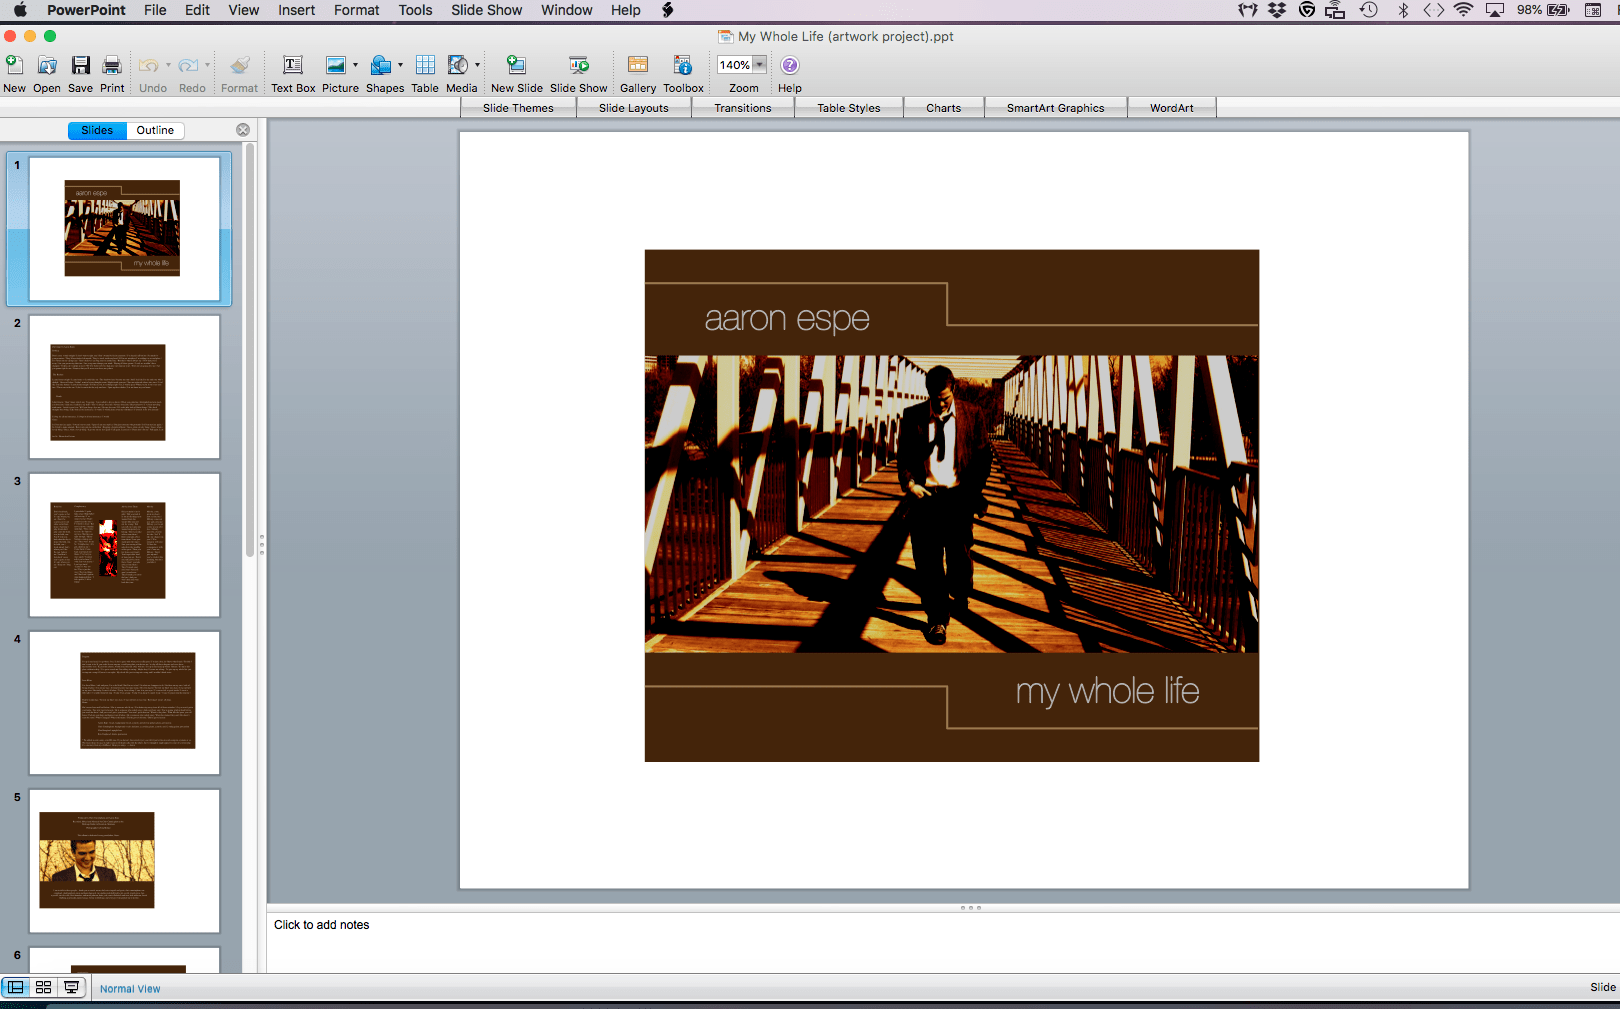This screenshot has height=1009, width=1620.
Task: Click the Wi-Fi icon in menu bar
Action: coord(1463,10)
